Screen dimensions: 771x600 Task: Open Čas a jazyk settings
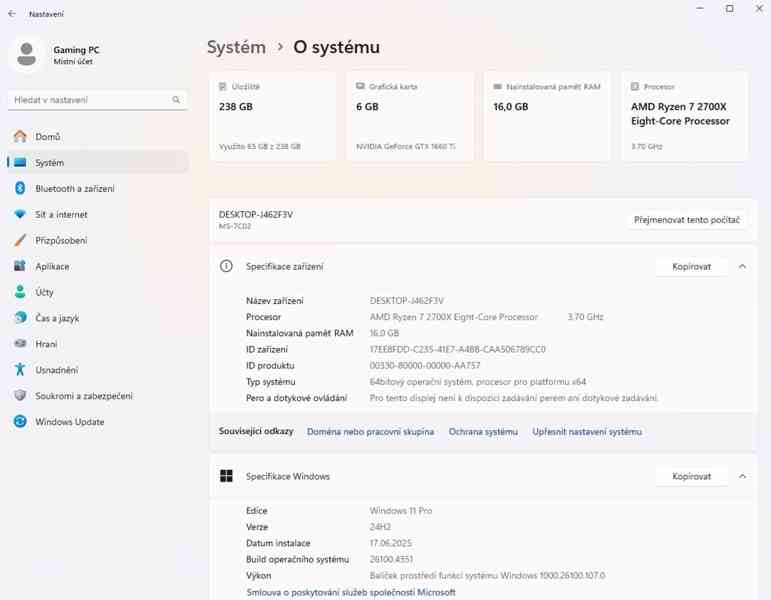point(97,318)
